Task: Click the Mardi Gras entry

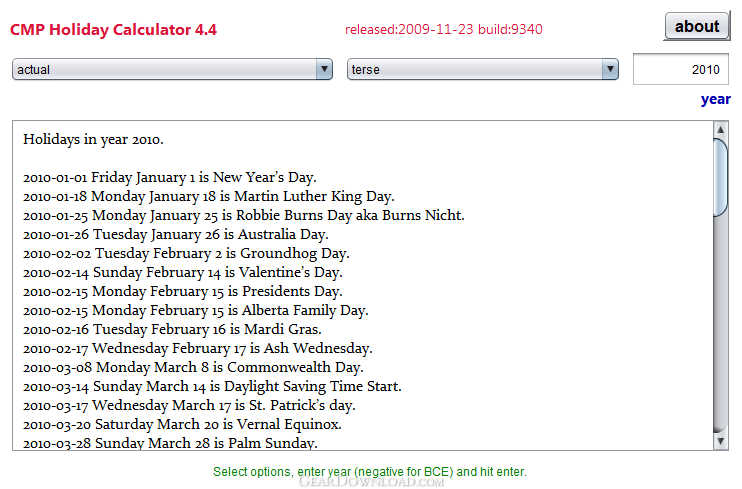Action: pyautogui.click(x=172, y=329)
